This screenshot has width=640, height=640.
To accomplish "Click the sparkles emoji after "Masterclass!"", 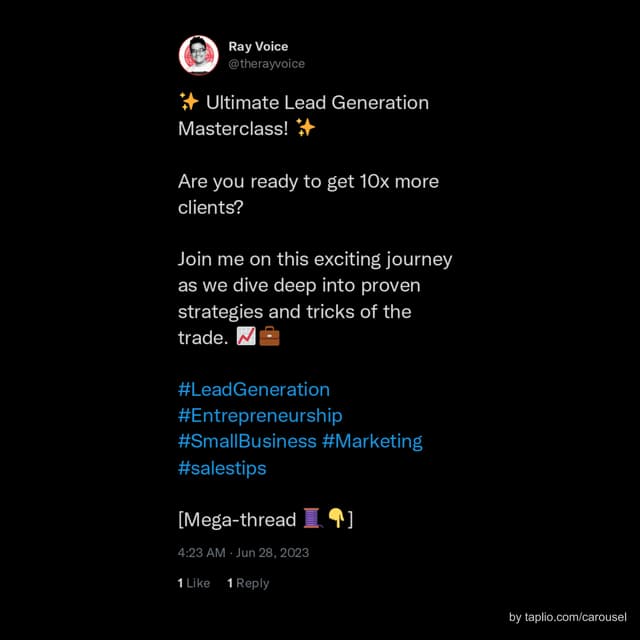I will (x=306, y=128).
